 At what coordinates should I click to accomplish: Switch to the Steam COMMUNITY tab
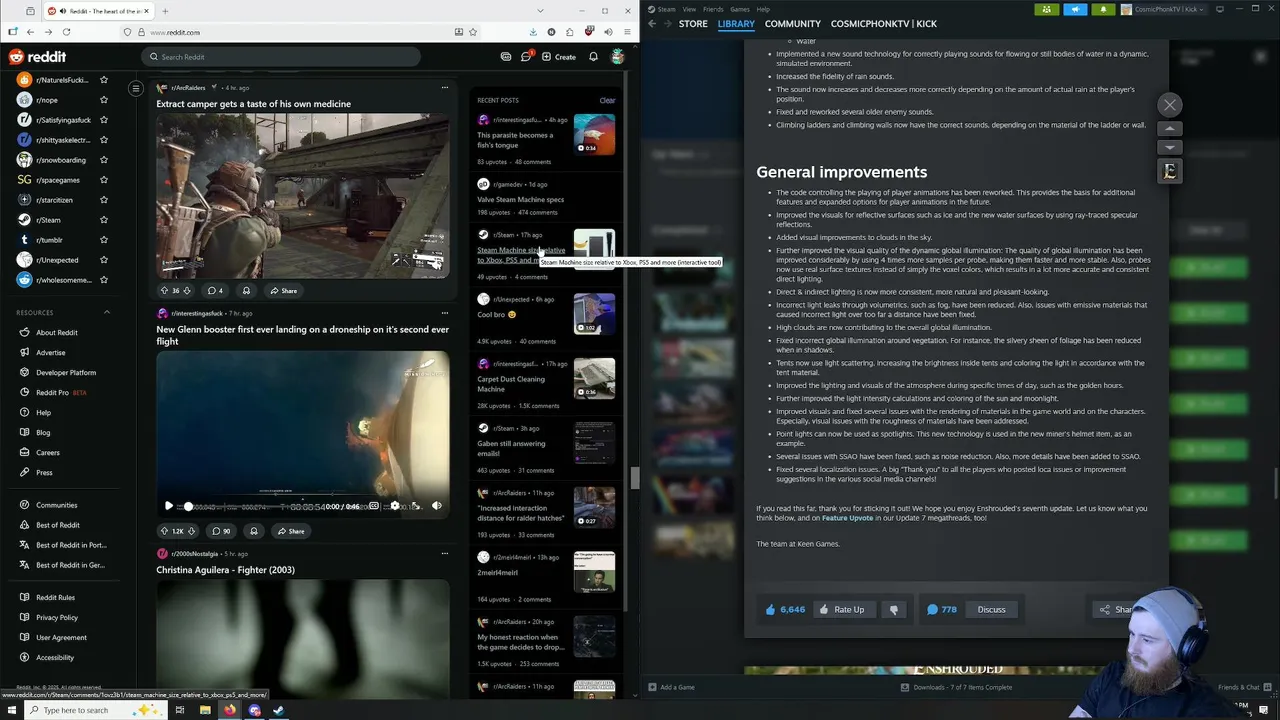pyautogui.click(x=793, y=23)
